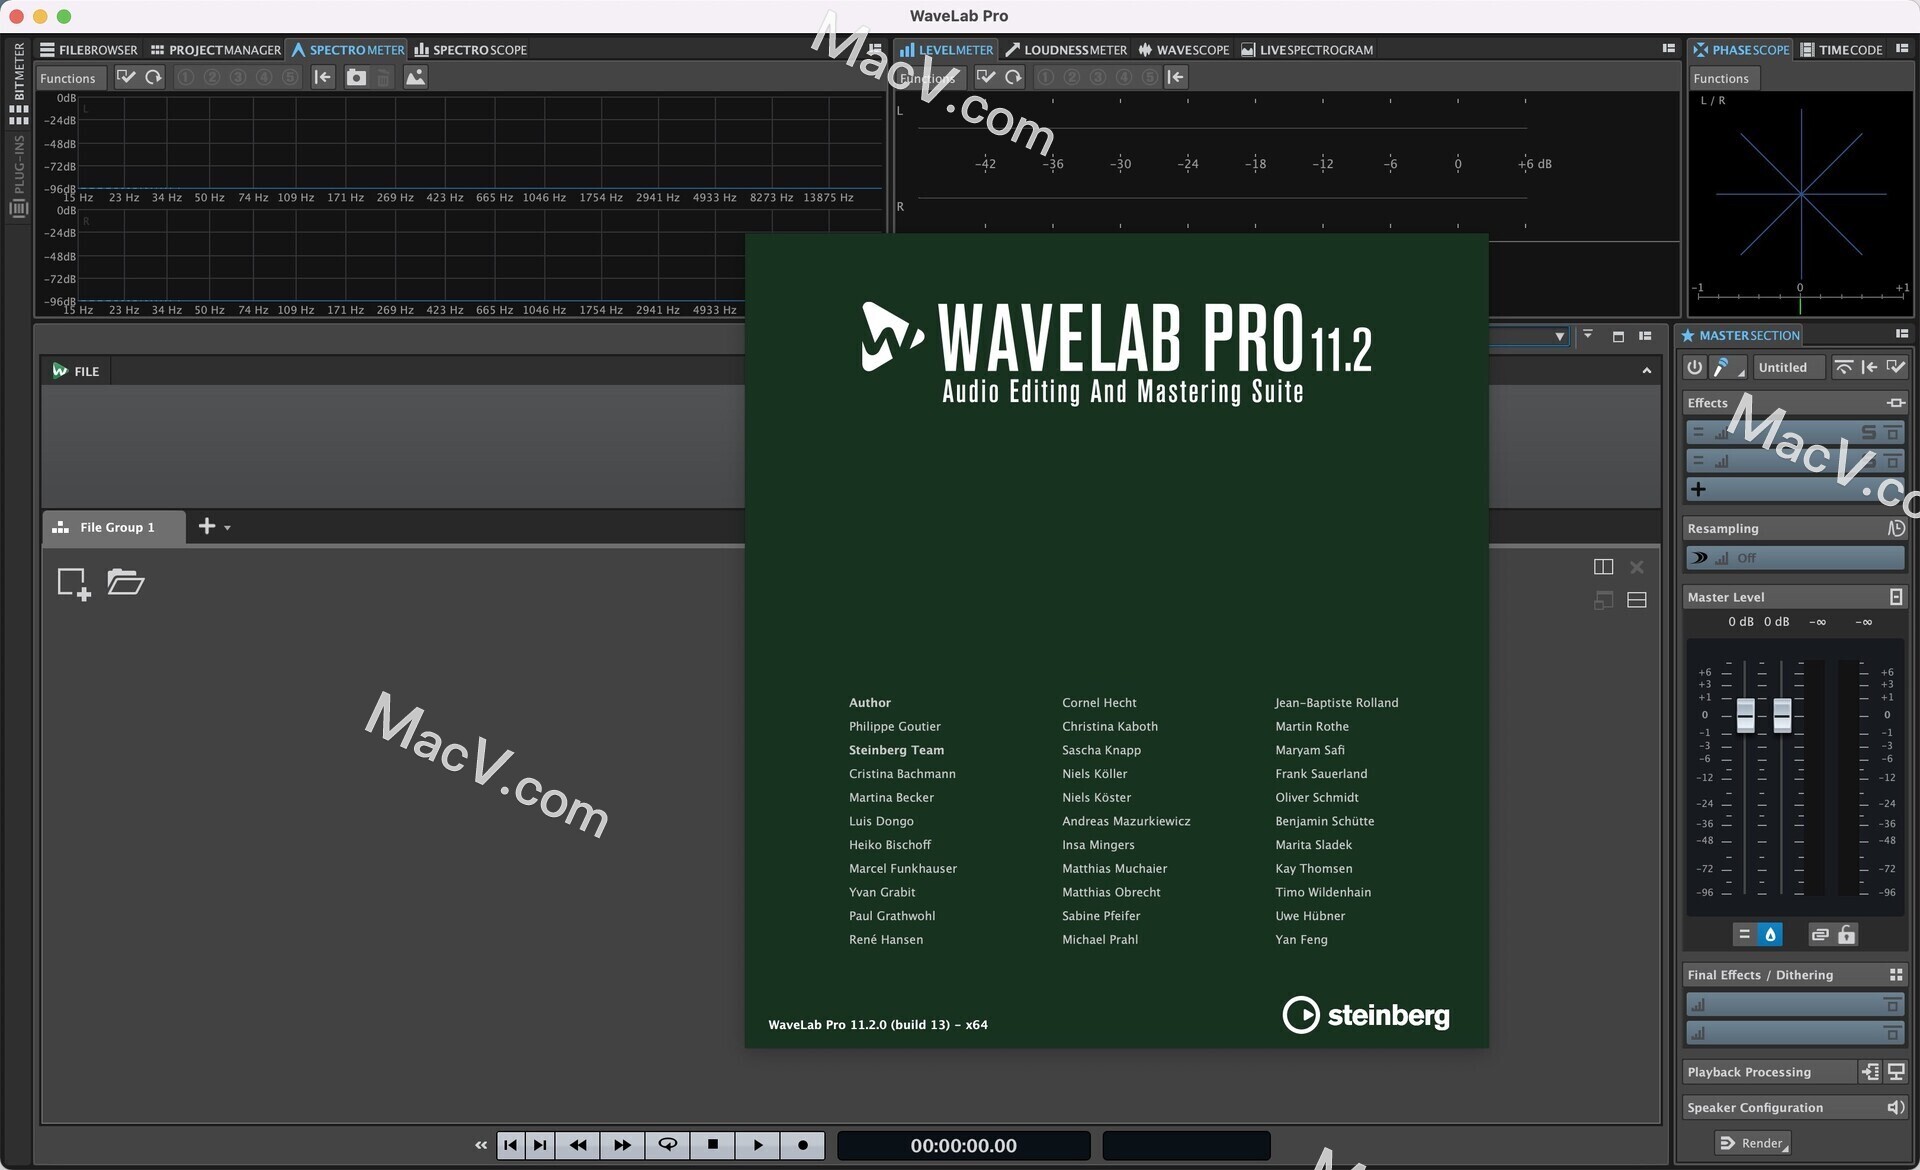Switch to the Timecode tab
This screenshot has width=1920, height=1170.
point(1840,49)
